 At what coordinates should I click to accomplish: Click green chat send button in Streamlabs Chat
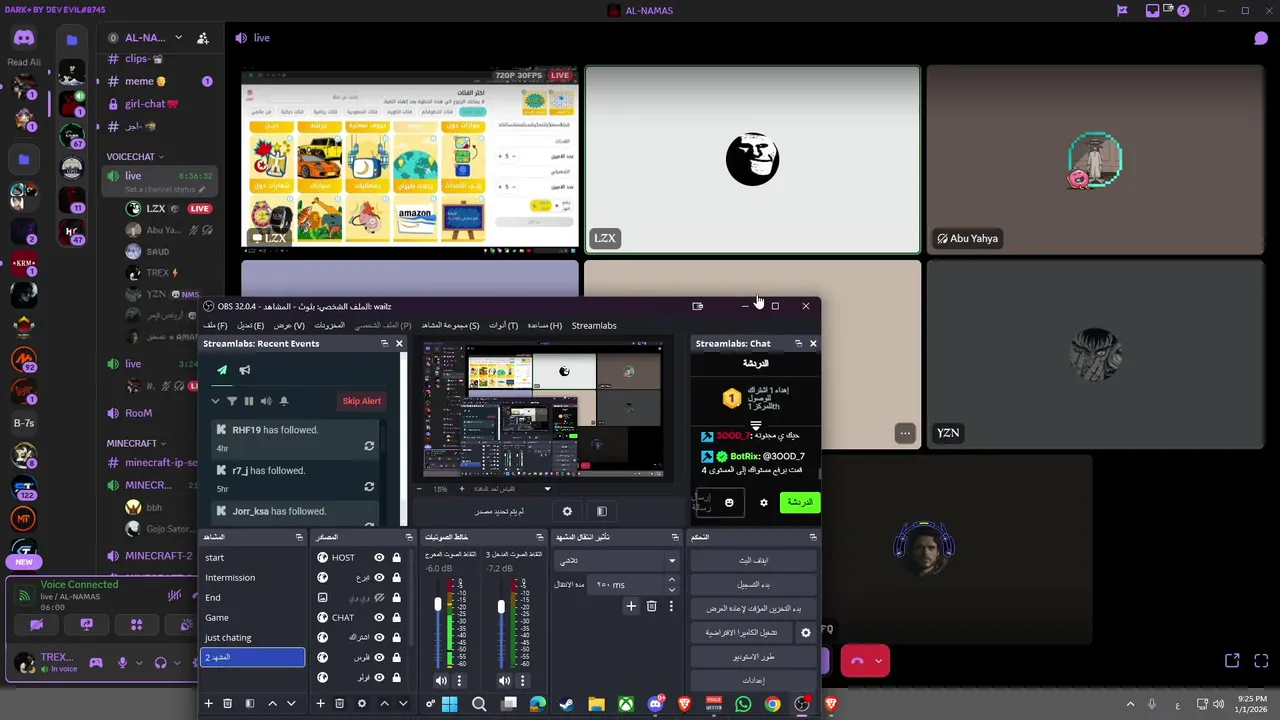click(799, 502)
